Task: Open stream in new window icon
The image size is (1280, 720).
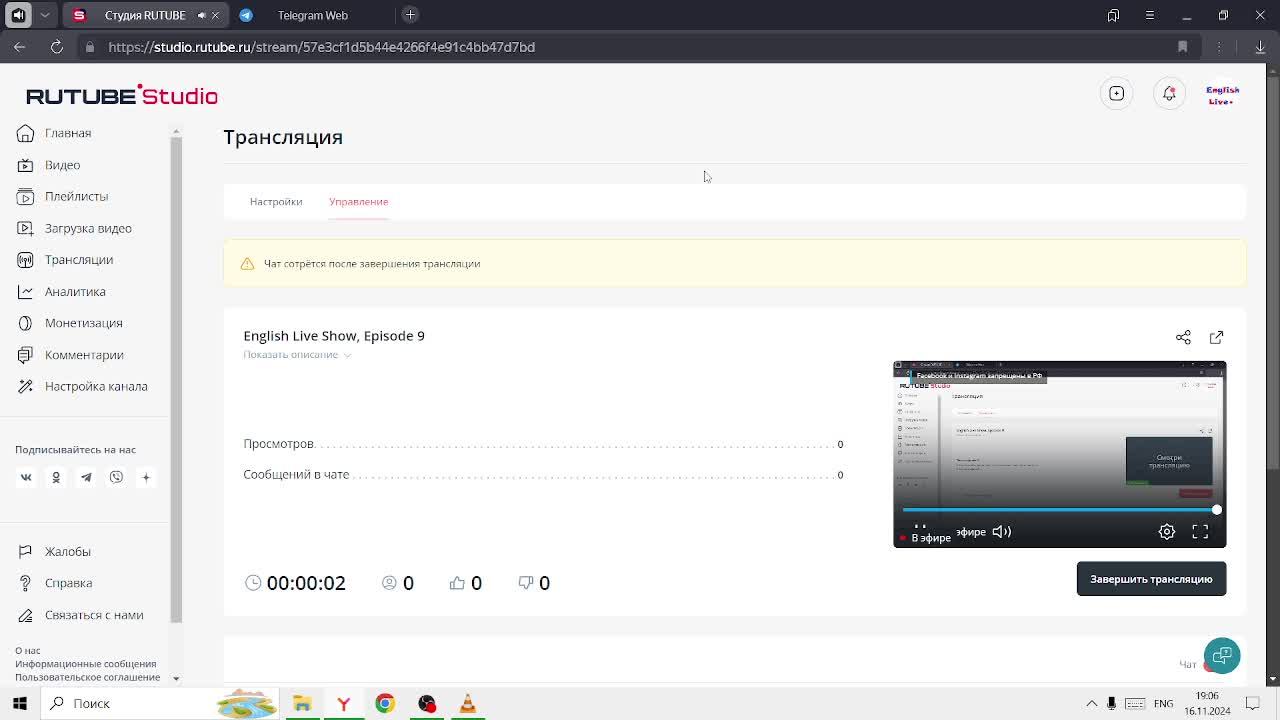Action: (1216, 337)
